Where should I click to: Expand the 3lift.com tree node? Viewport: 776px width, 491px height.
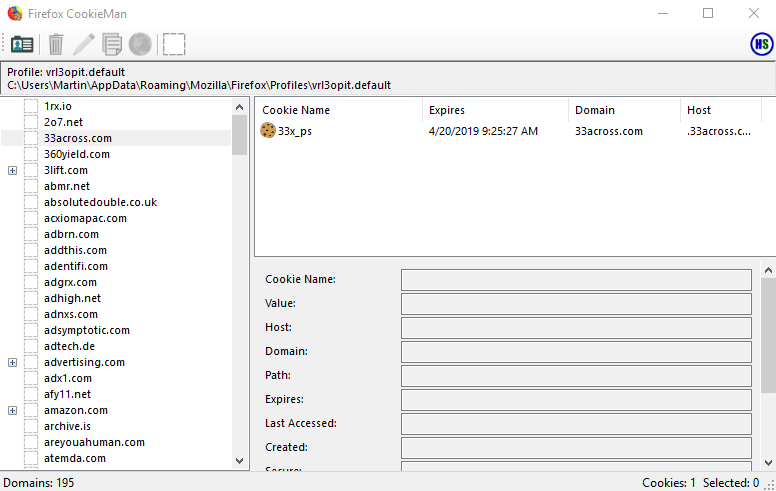coord(13,170)
